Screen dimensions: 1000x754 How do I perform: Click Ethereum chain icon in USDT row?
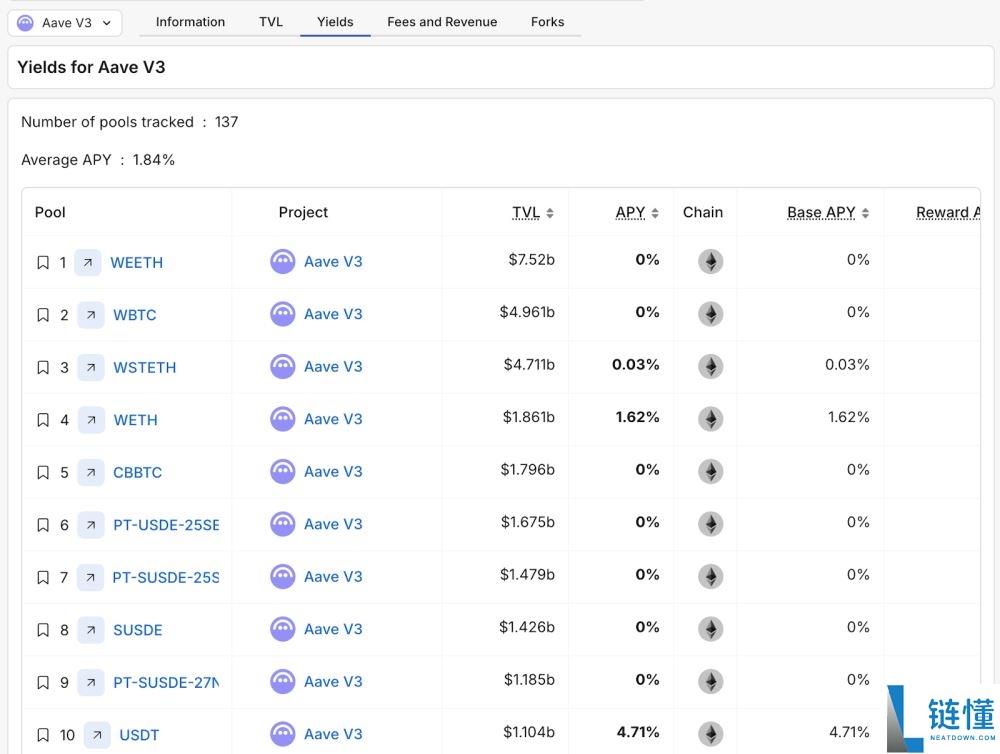click(710, 734)
